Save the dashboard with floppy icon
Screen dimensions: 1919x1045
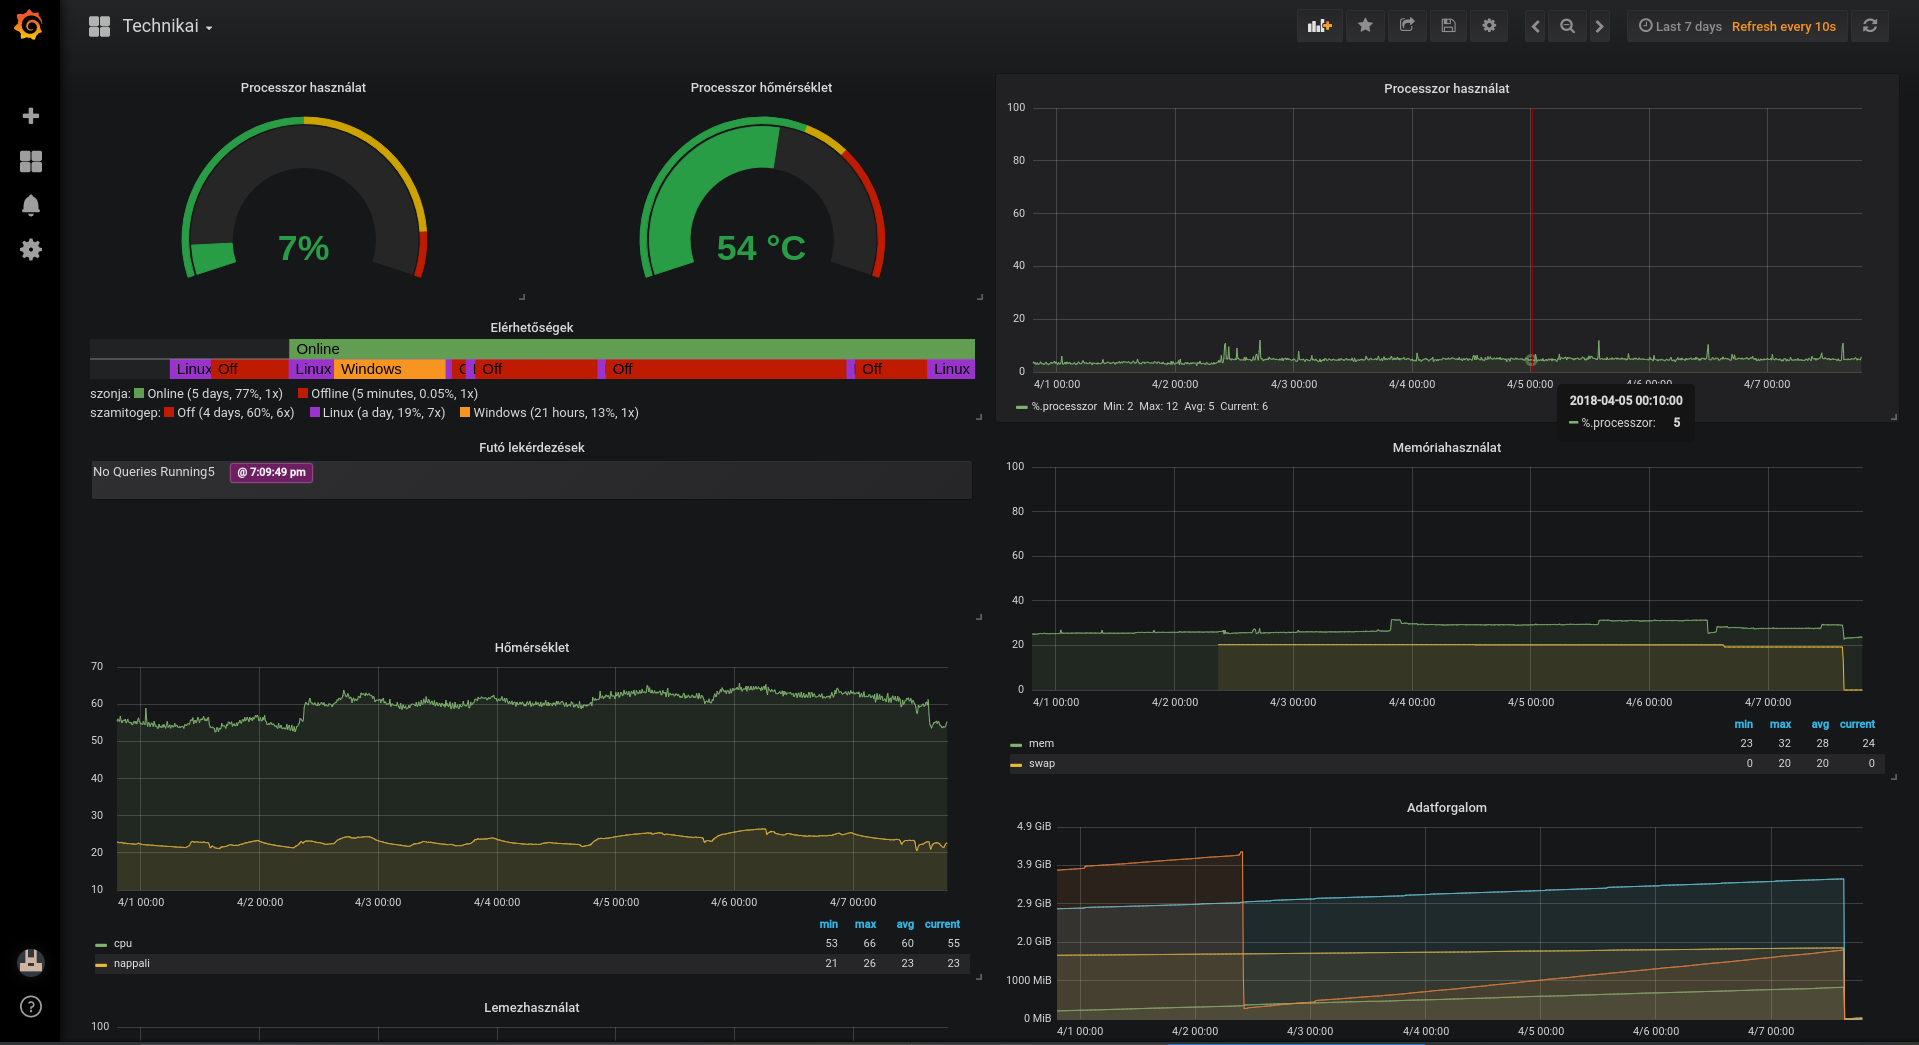click(x=1448, y=26)
